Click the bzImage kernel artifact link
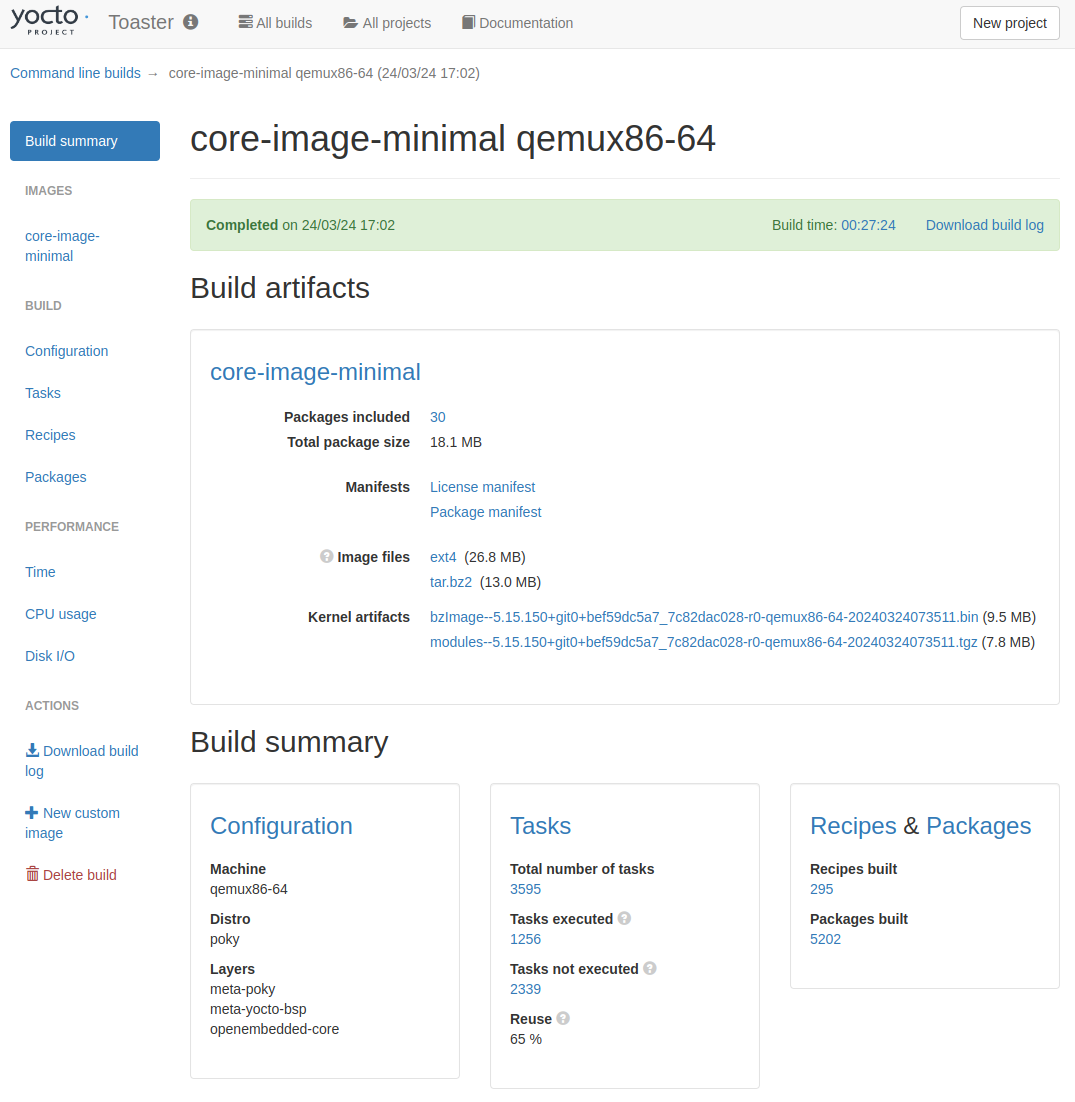This screenshot has height=1102, width=1075. [704, 617]
